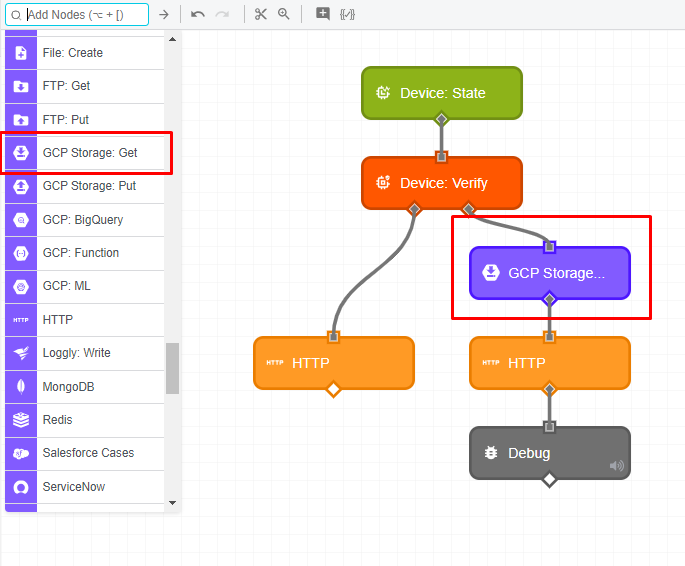Click the Redis stack icon

[x=21, y=420]
